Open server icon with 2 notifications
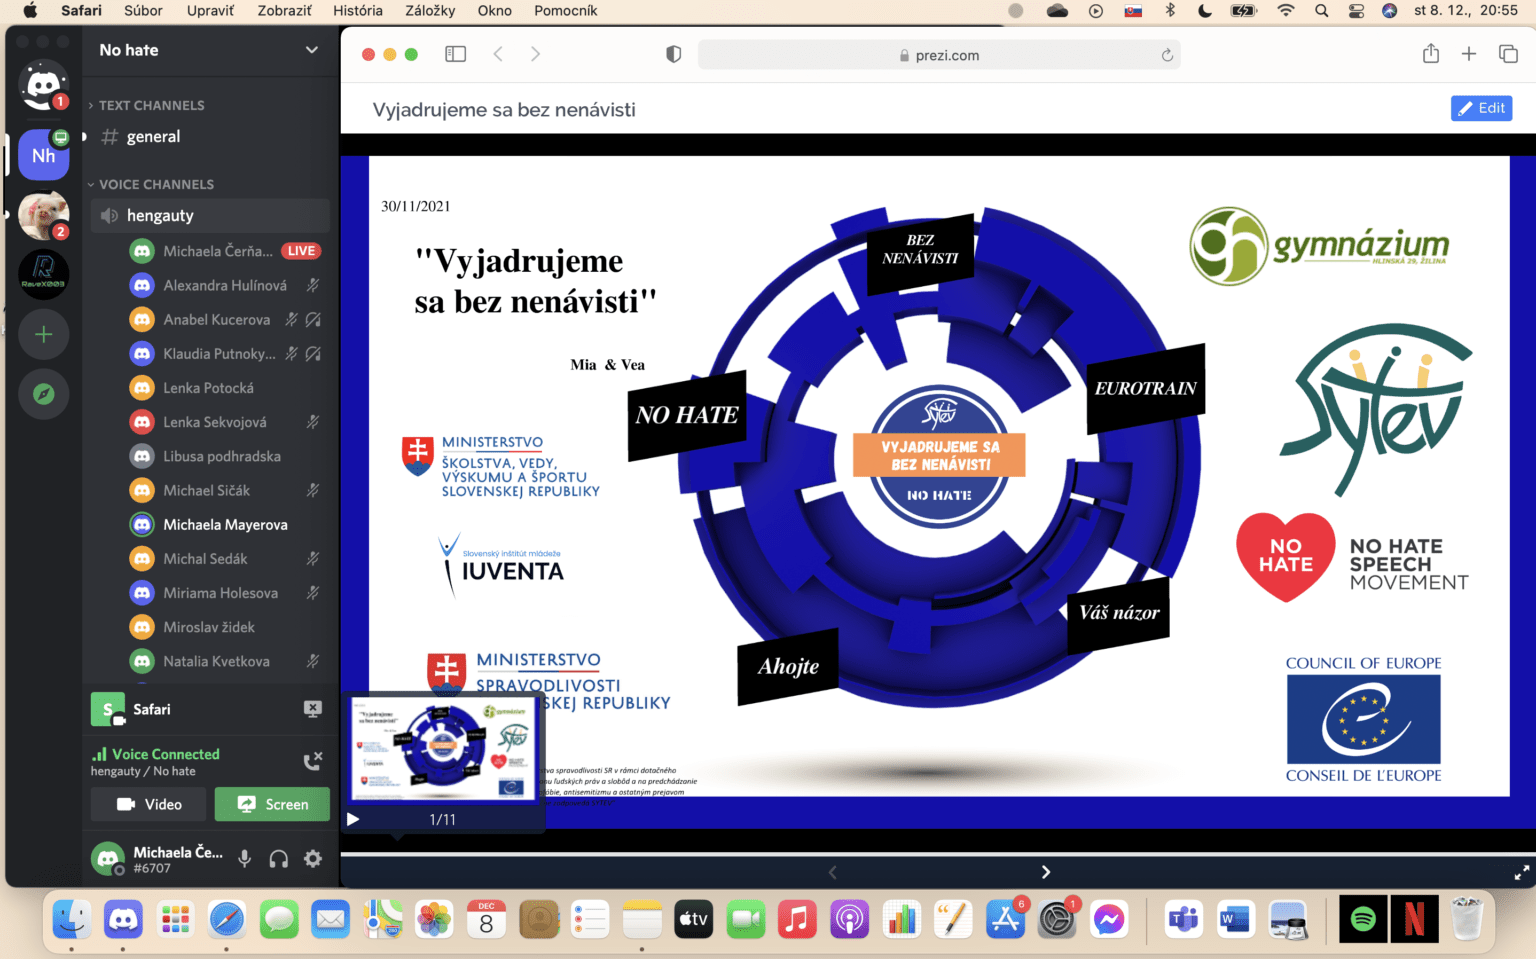Viewport: 1536px width, 959px height. click(43, 215)
